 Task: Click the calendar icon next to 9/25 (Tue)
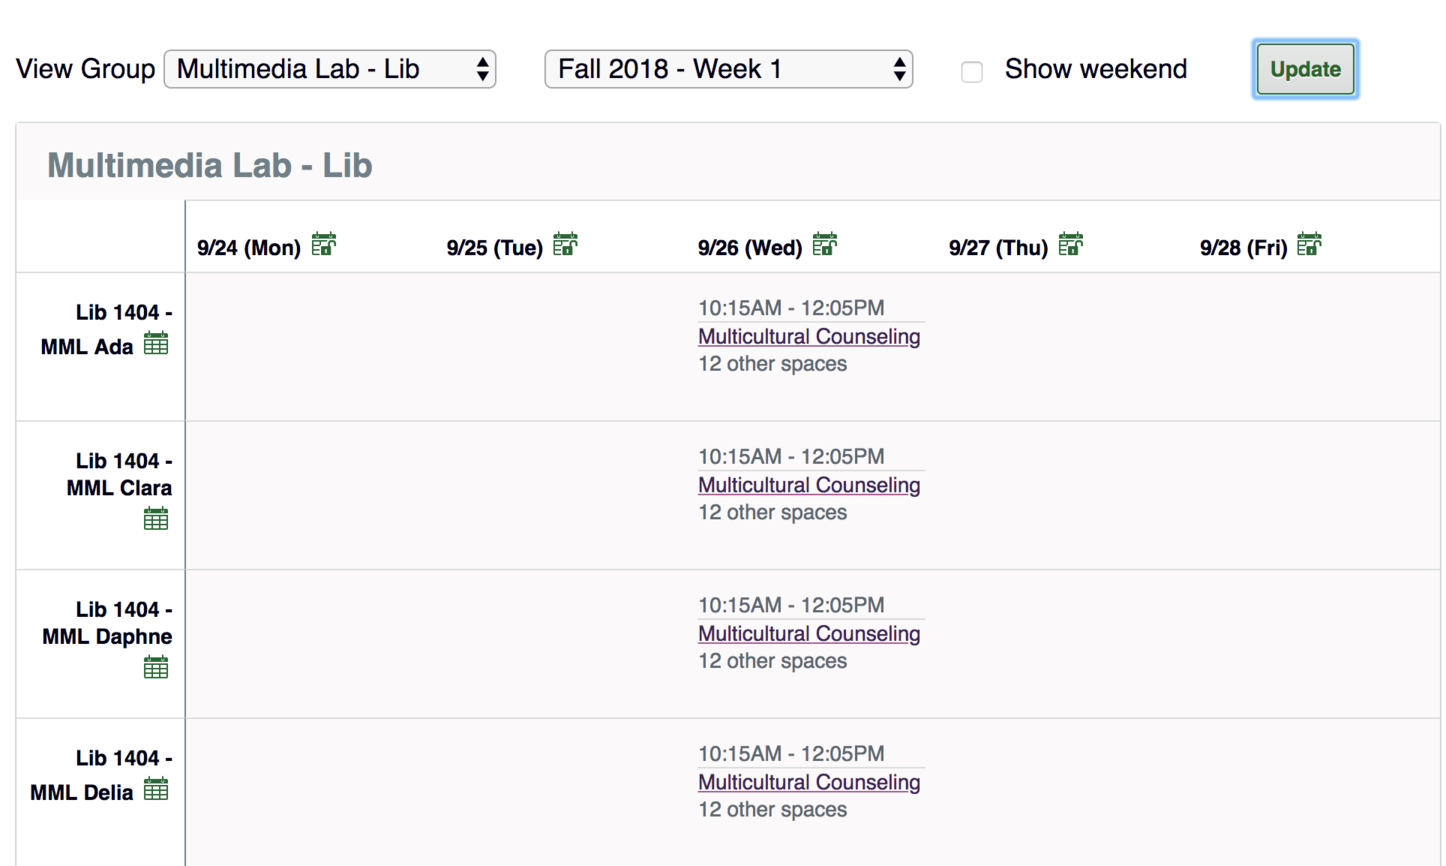[x=563, y=243]
